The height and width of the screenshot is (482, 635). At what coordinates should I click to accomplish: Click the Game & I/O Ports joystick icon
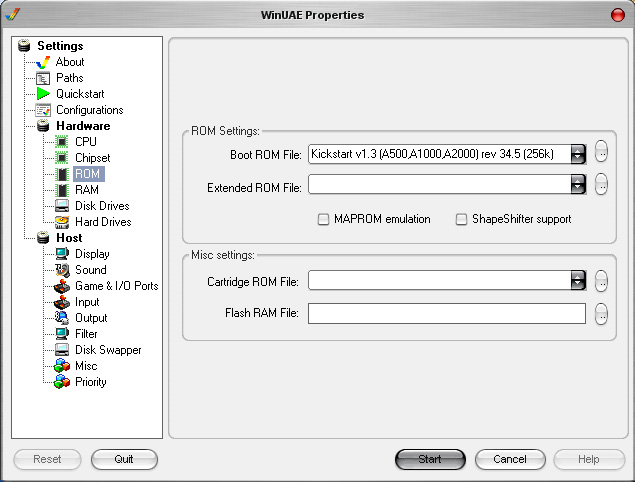62,286
